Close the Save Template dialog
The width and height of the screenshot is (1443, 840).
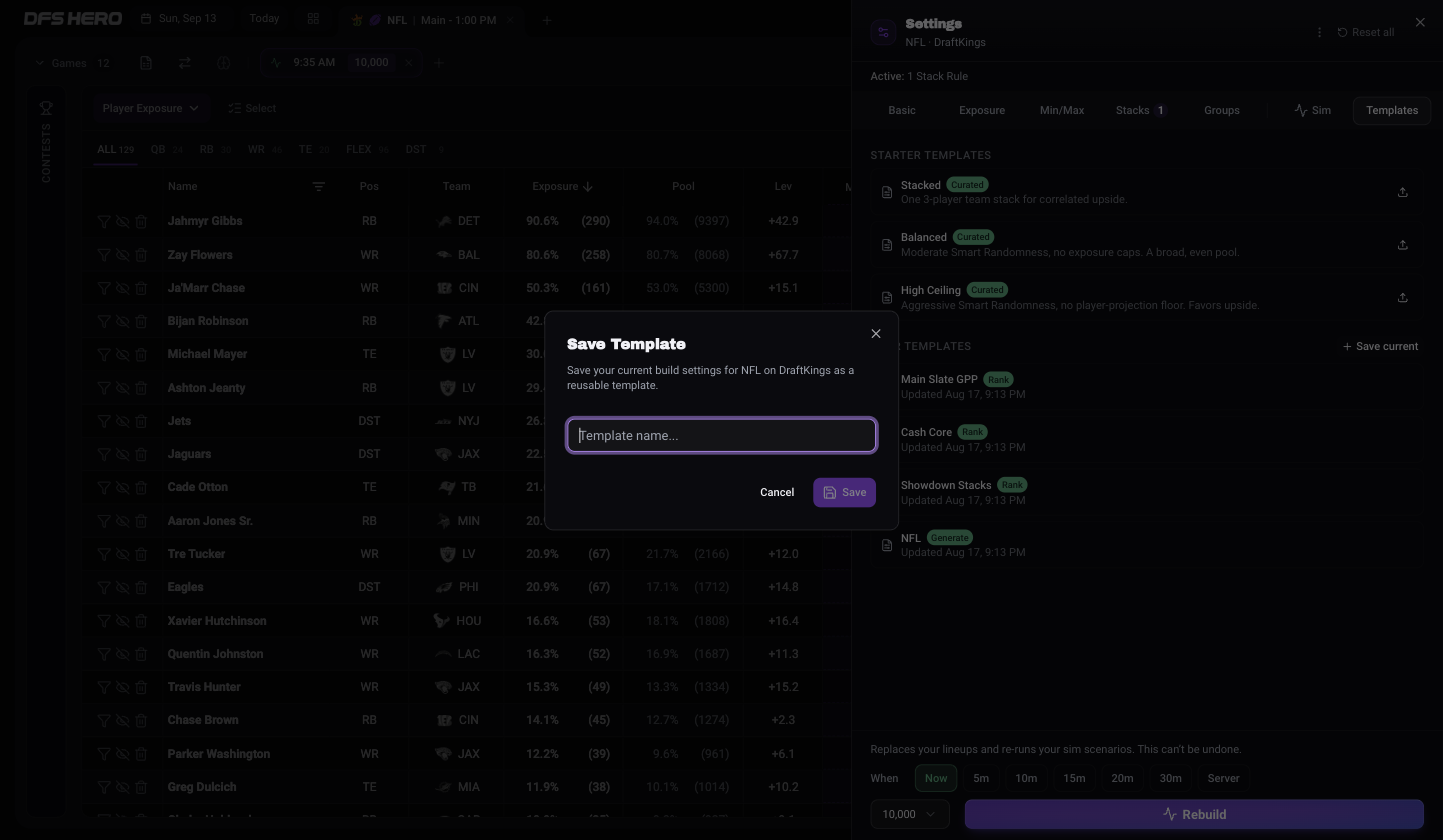coord(876,334)
